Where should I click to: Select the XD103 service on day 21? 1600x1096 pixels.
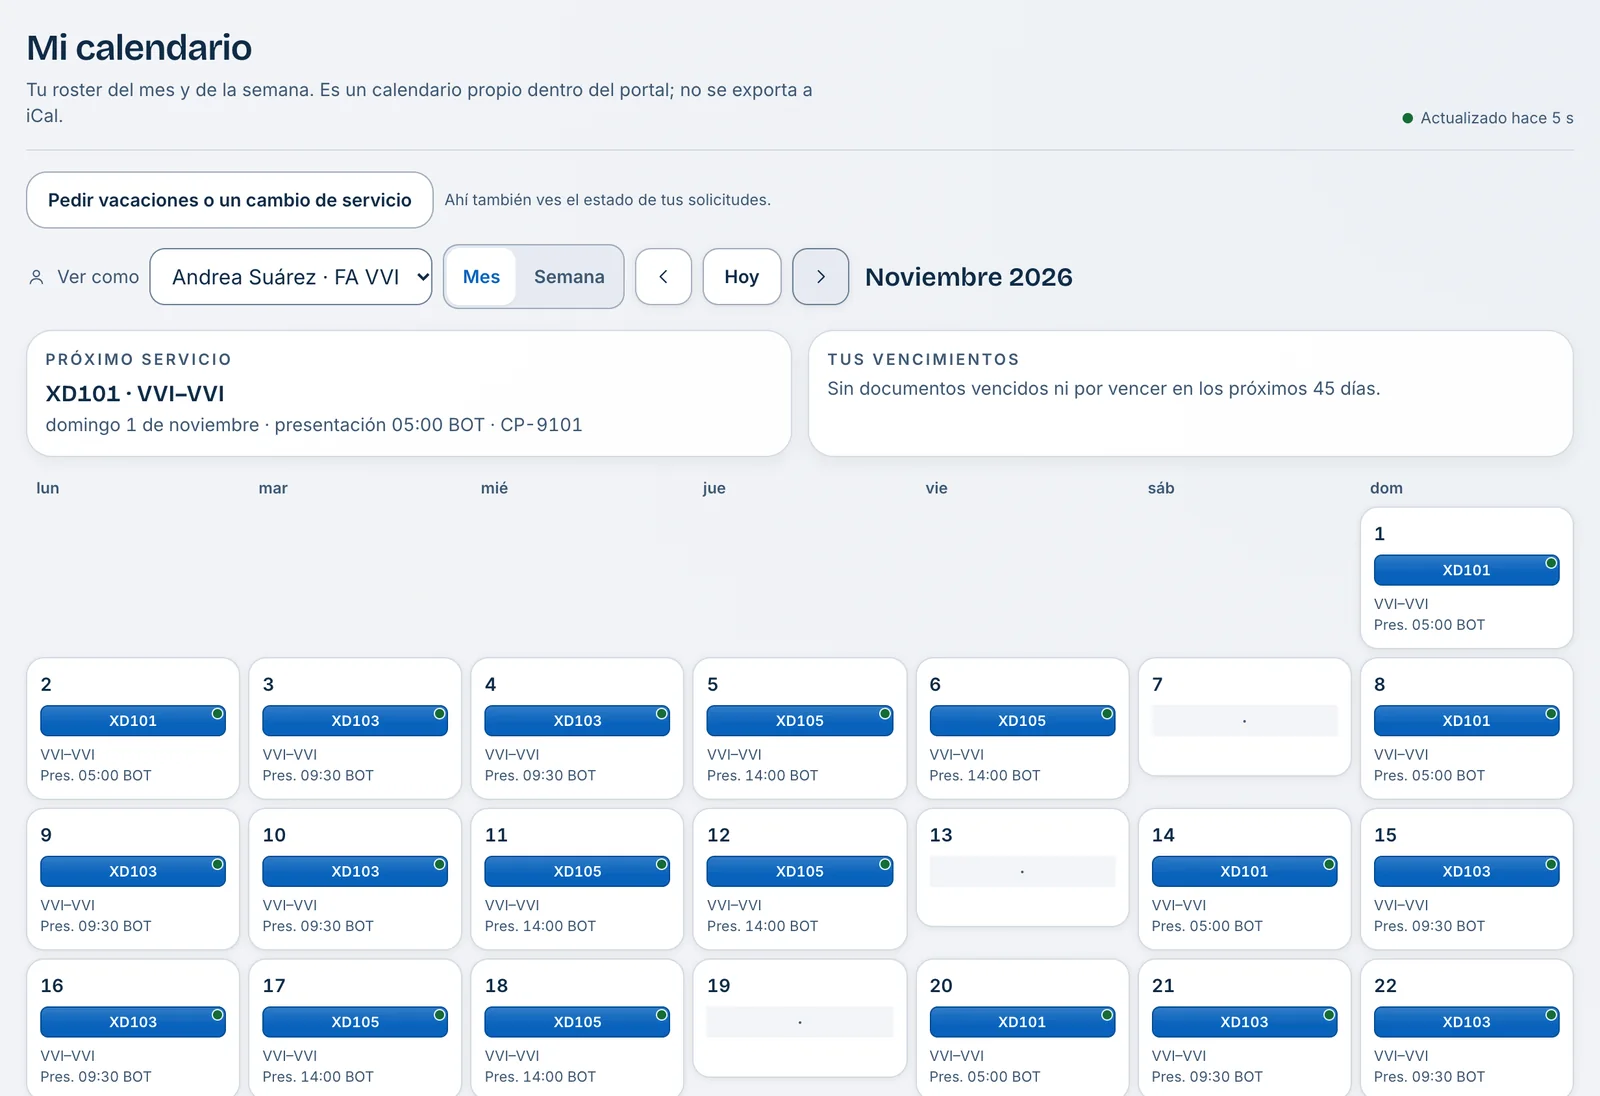point(1244,1022)
